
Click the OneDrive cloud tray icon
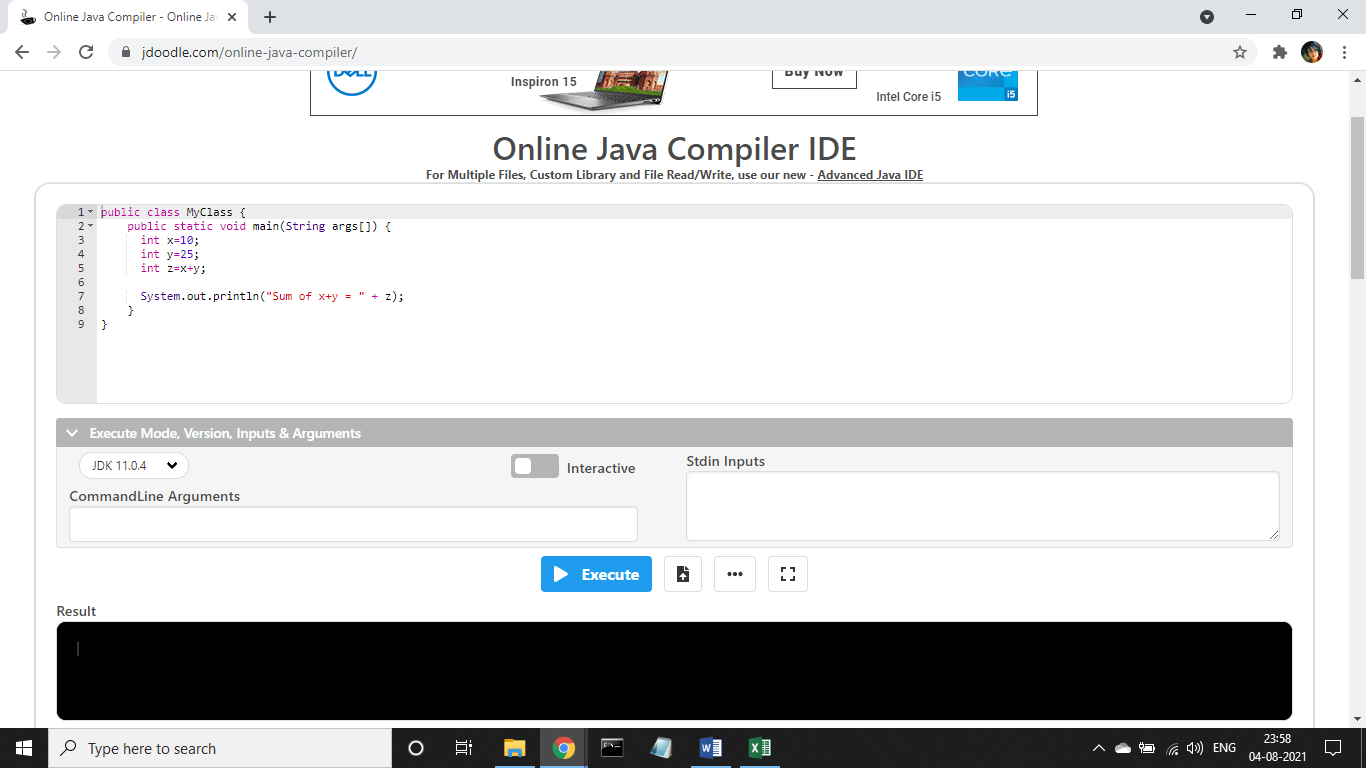[x=1123, y=748]
